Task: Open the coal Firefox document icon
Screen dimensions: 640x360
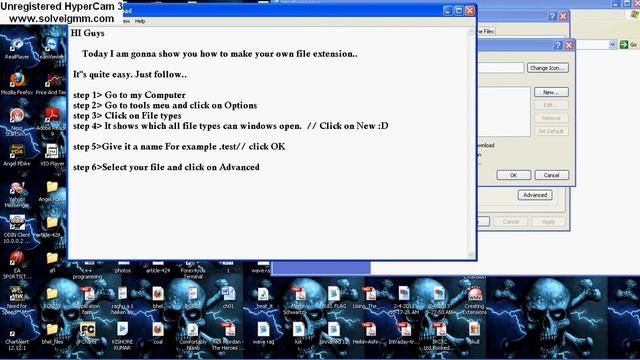Action: 158,330
